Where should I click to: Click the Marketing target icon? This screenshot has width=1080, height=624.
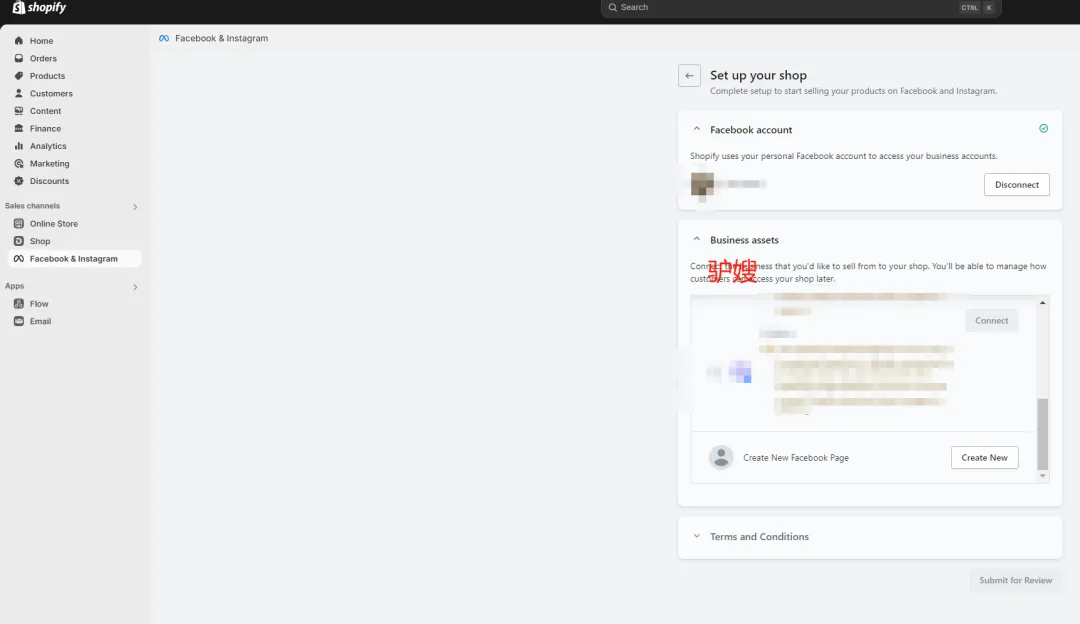(x=19, y=163)
